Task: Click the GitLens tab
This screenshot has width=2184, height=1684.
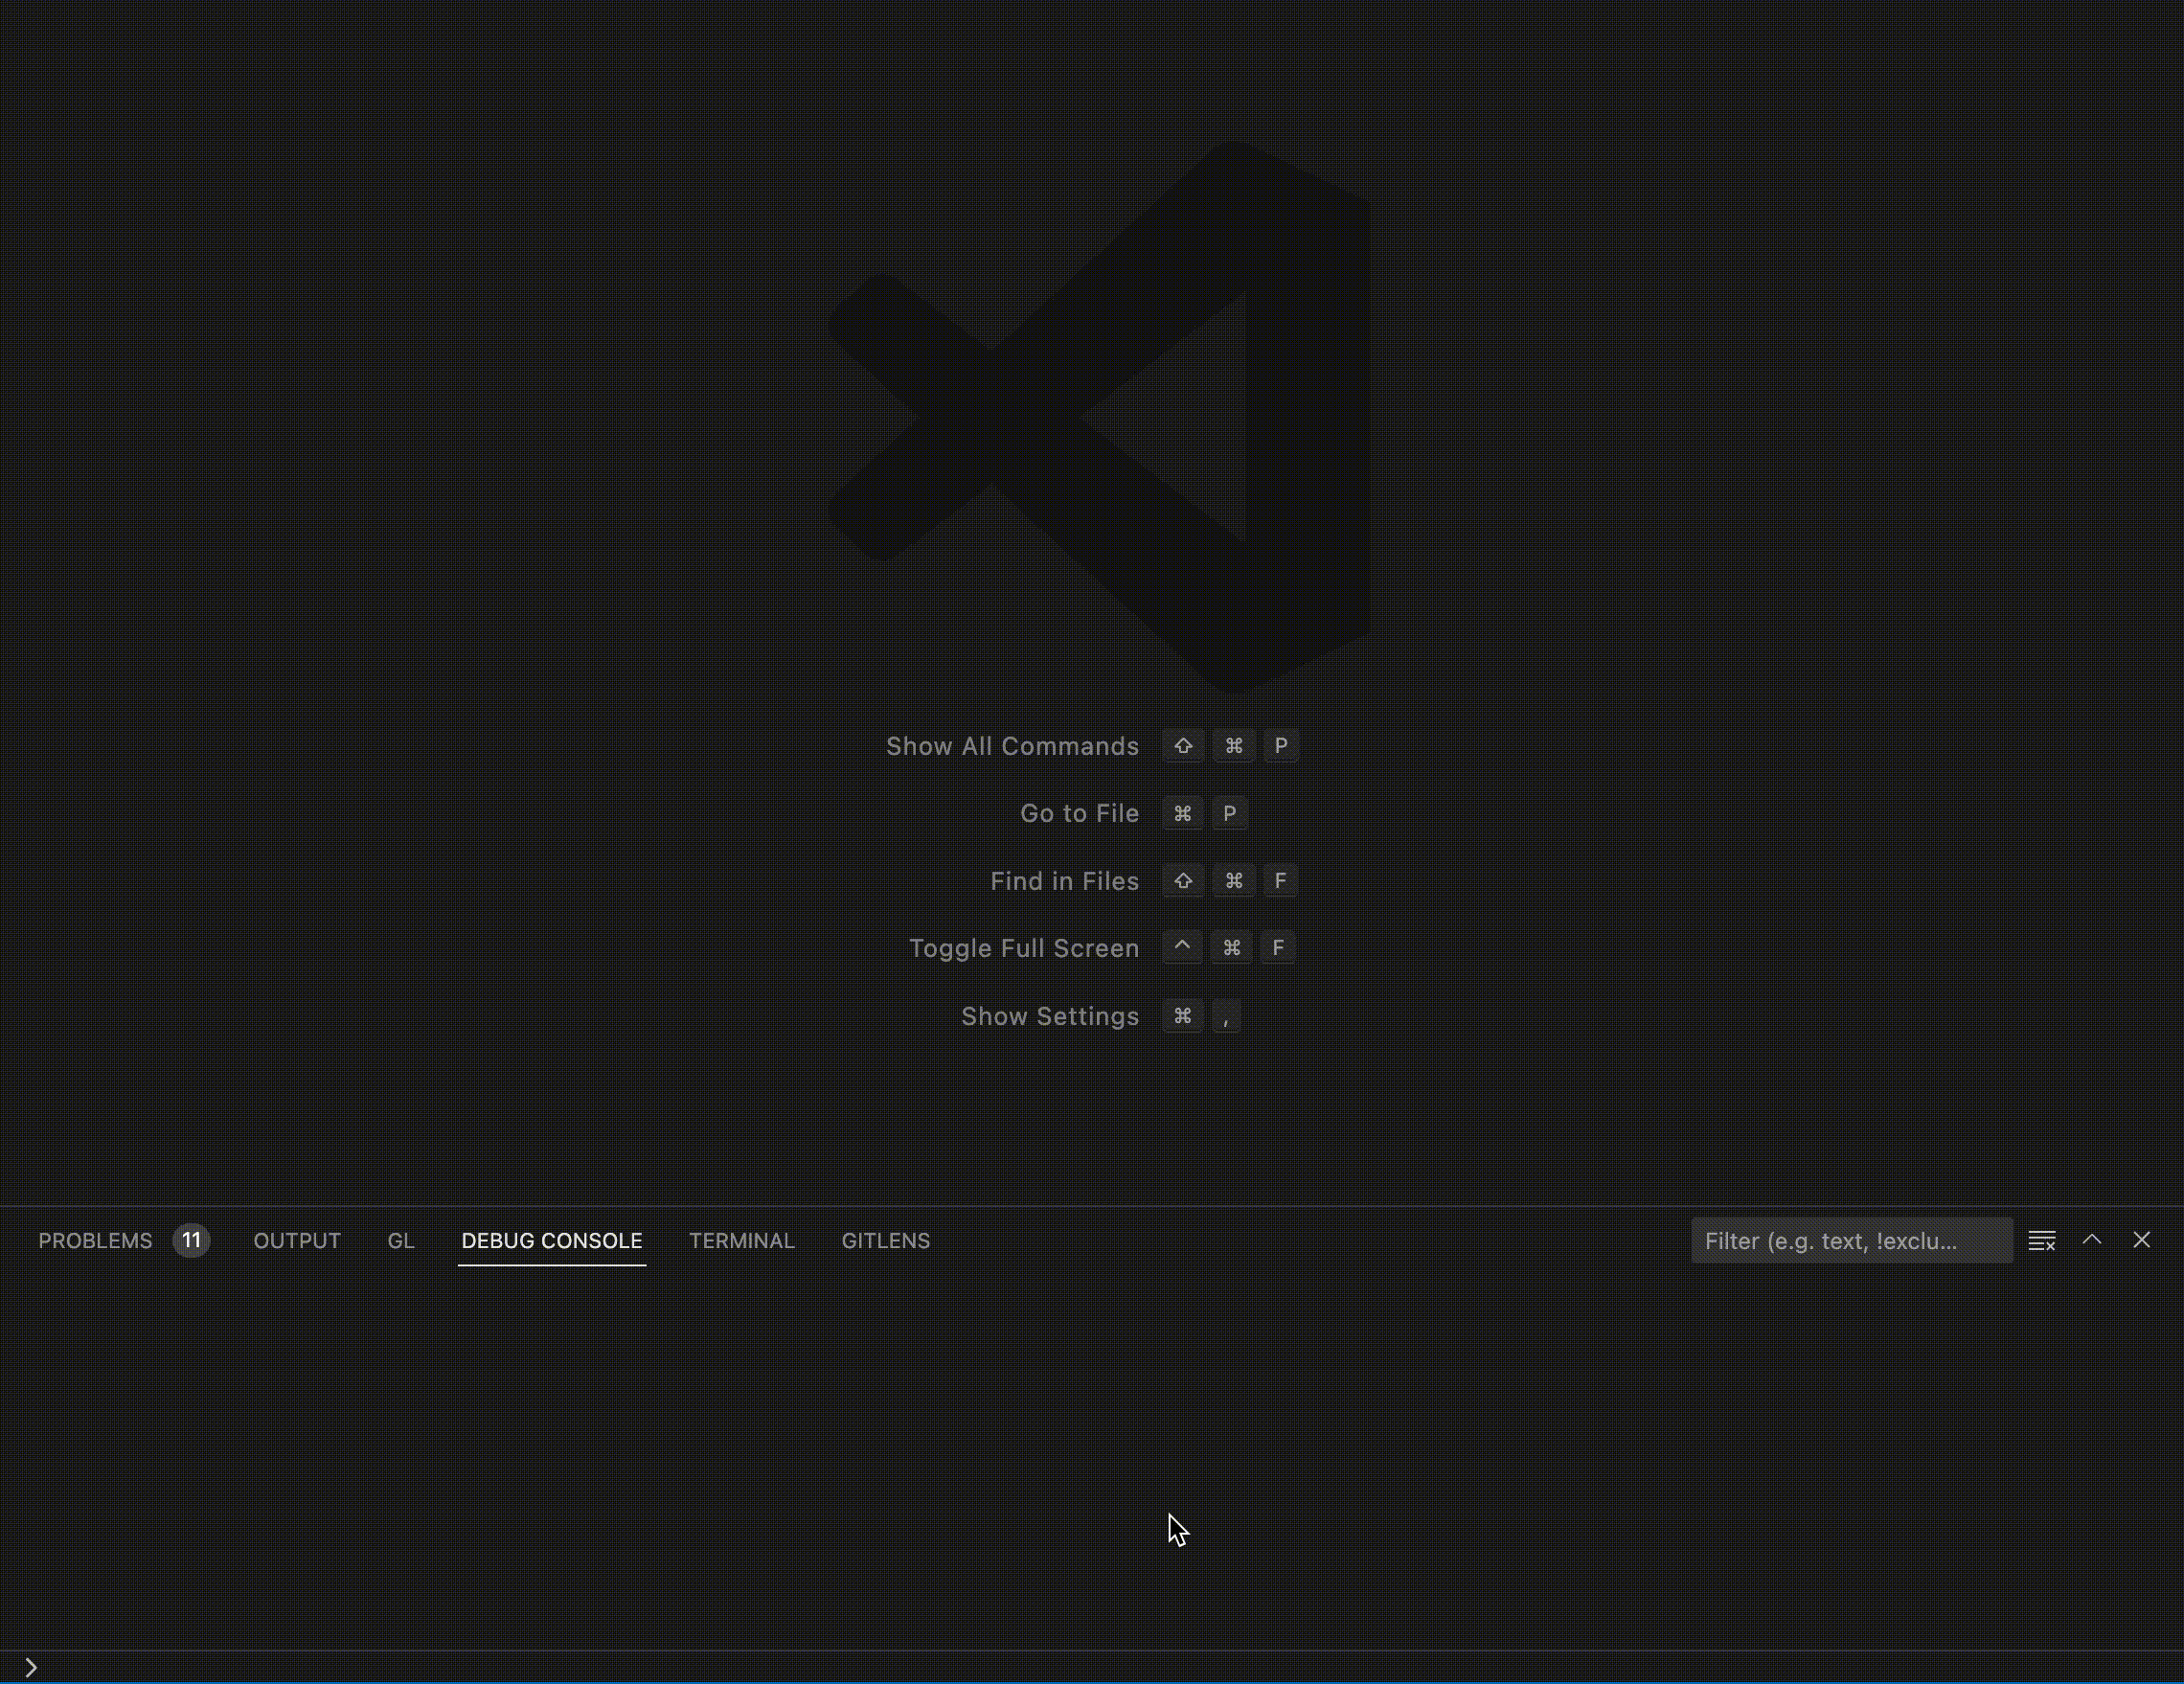Action: pos(886,1240)
